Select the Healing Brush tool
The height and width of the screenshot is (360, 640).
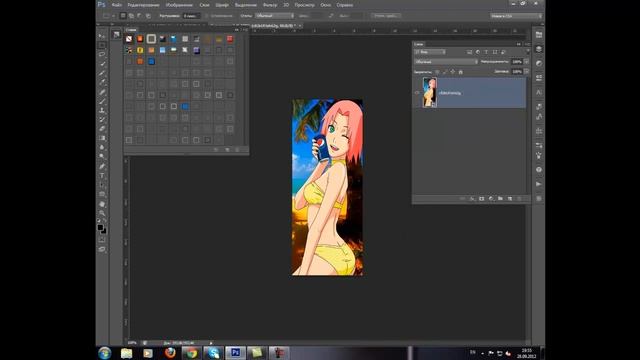[102, 92]
